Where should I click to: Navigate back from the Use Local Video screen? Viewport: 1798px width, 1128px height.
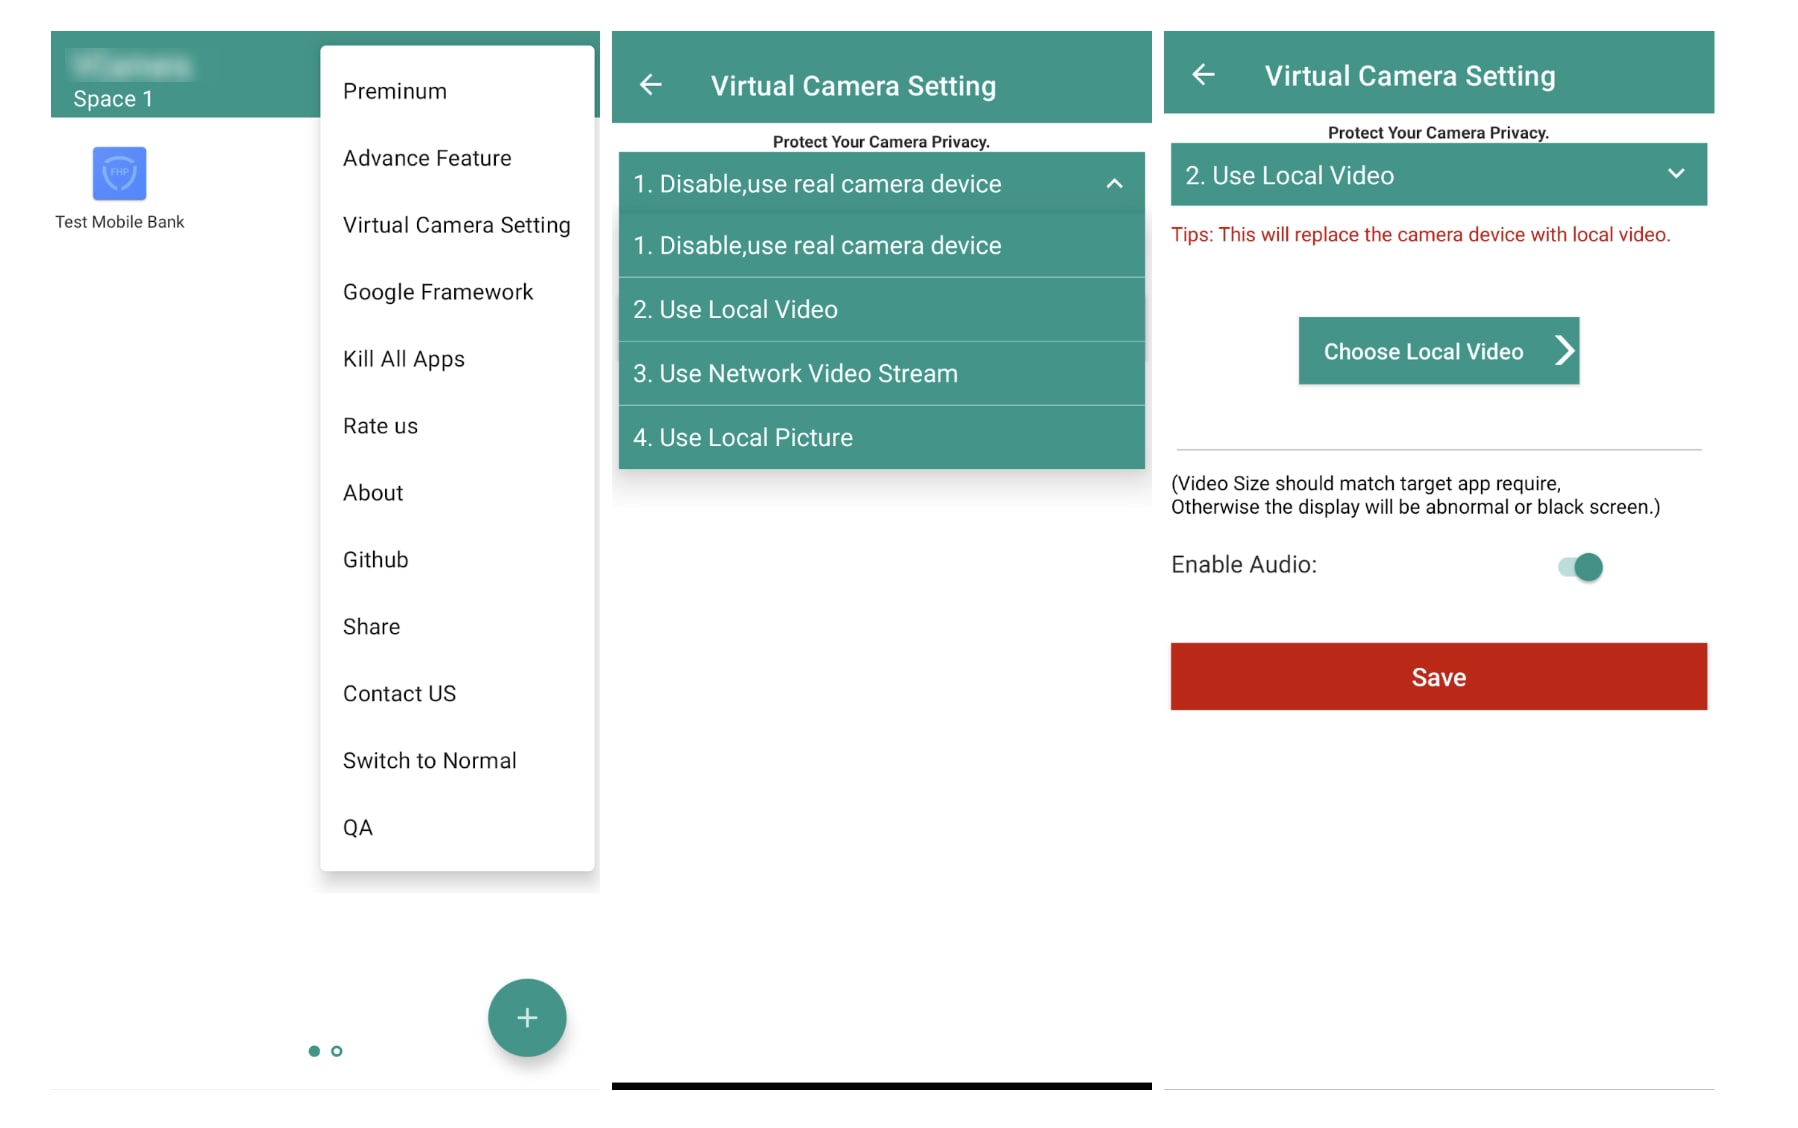[1205, 74]
